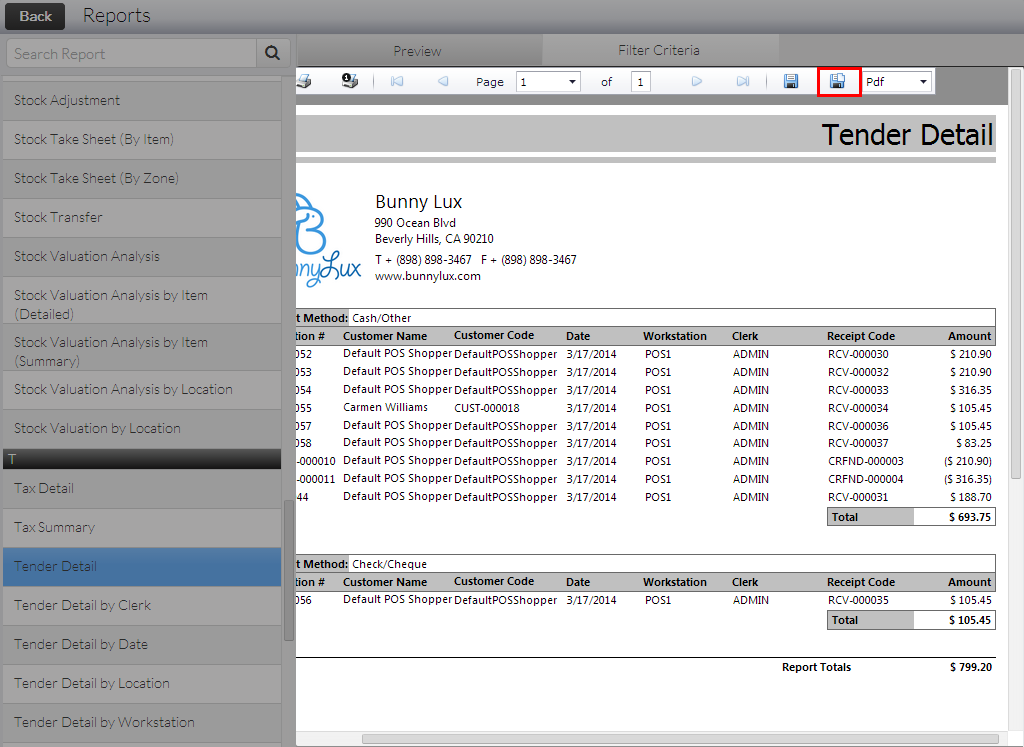Open the page number dropdown
This screenshot has width=1024, height=747.
[x=548, y=82]
